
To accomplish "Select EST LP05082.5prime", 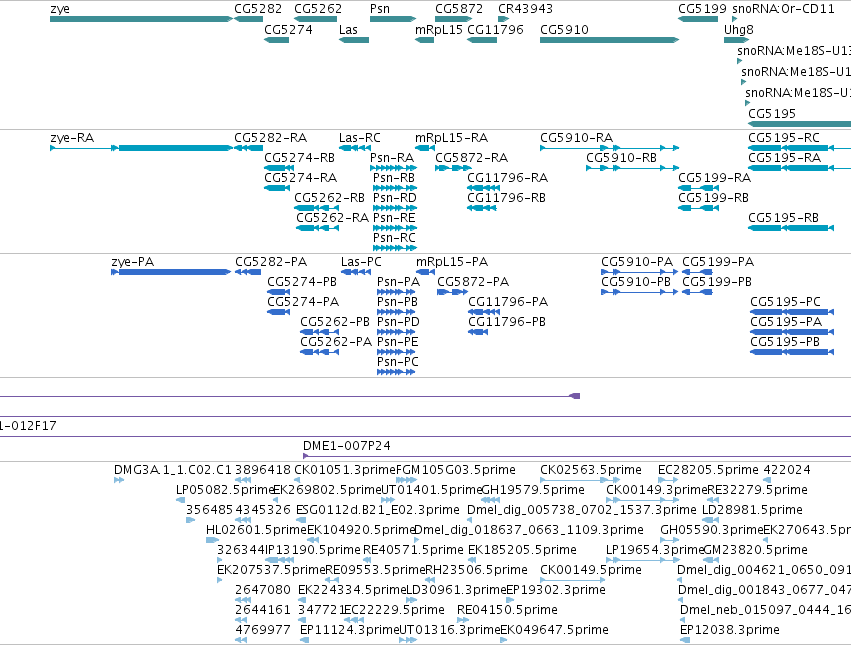I will [181, 500].
